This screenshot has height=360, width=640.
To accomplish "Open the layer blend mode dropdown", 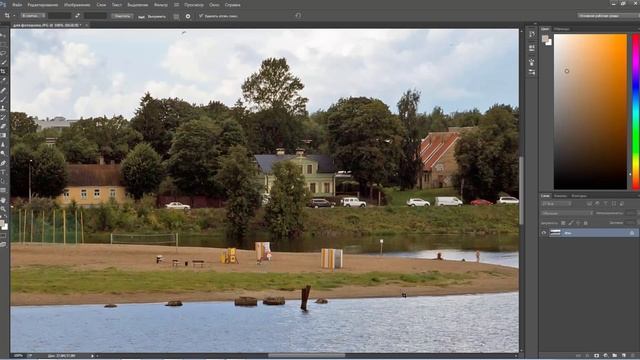I will tap(567, 213).
